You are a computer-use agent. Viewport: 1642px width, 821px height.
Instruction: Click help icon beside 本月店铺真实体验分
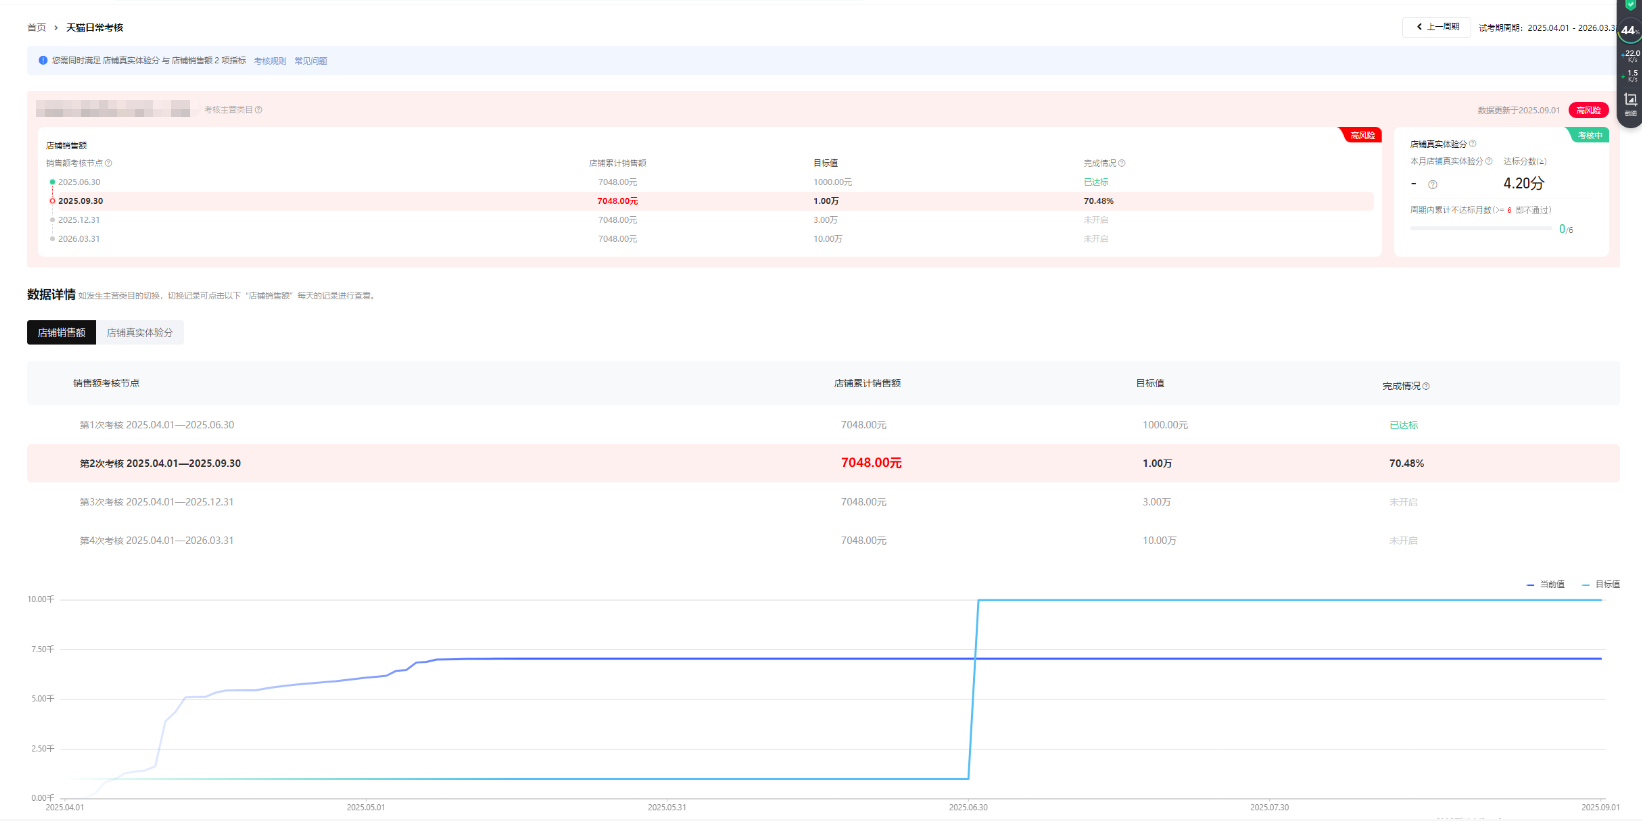(x=1489, y=161)
